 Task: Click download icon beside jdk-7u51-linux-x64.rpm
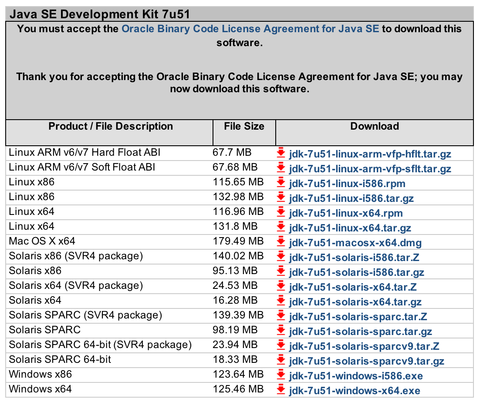click(x=281, y=212)
